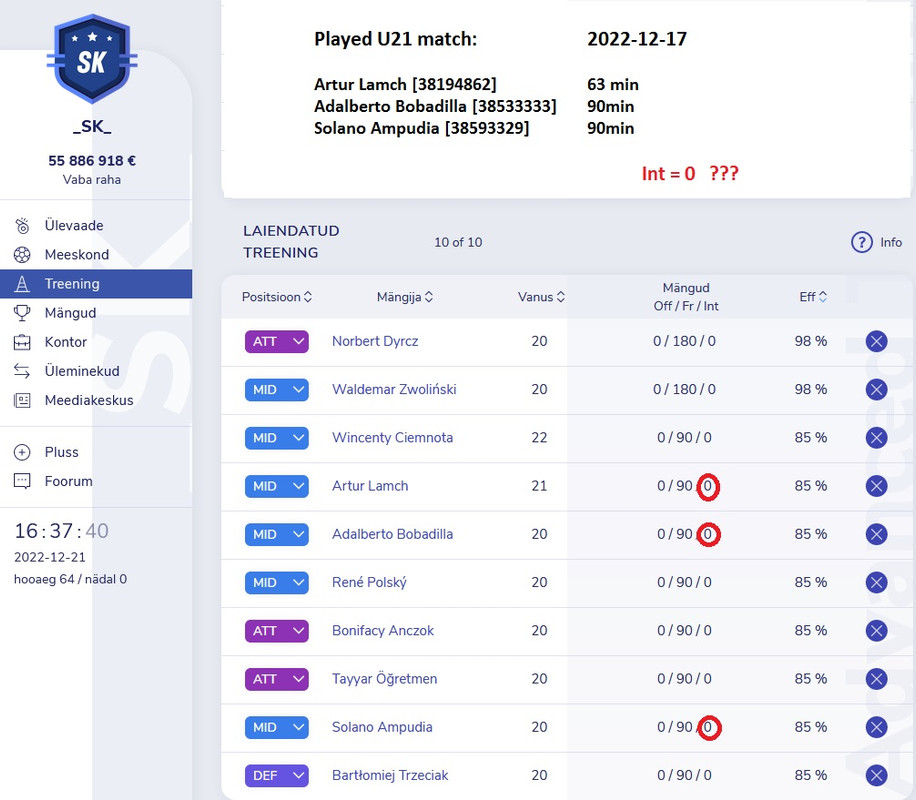Viewport: 916px width, 800px height.
Task: Open player Adalberto Bobadilla profile link
Action: coord(392,534)
